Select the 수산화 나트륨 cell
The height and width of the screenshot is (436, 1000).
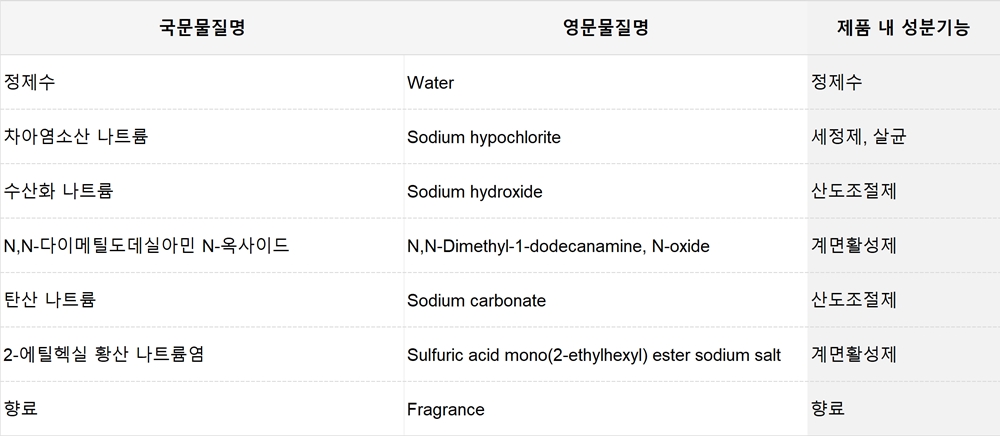(202, 191)
